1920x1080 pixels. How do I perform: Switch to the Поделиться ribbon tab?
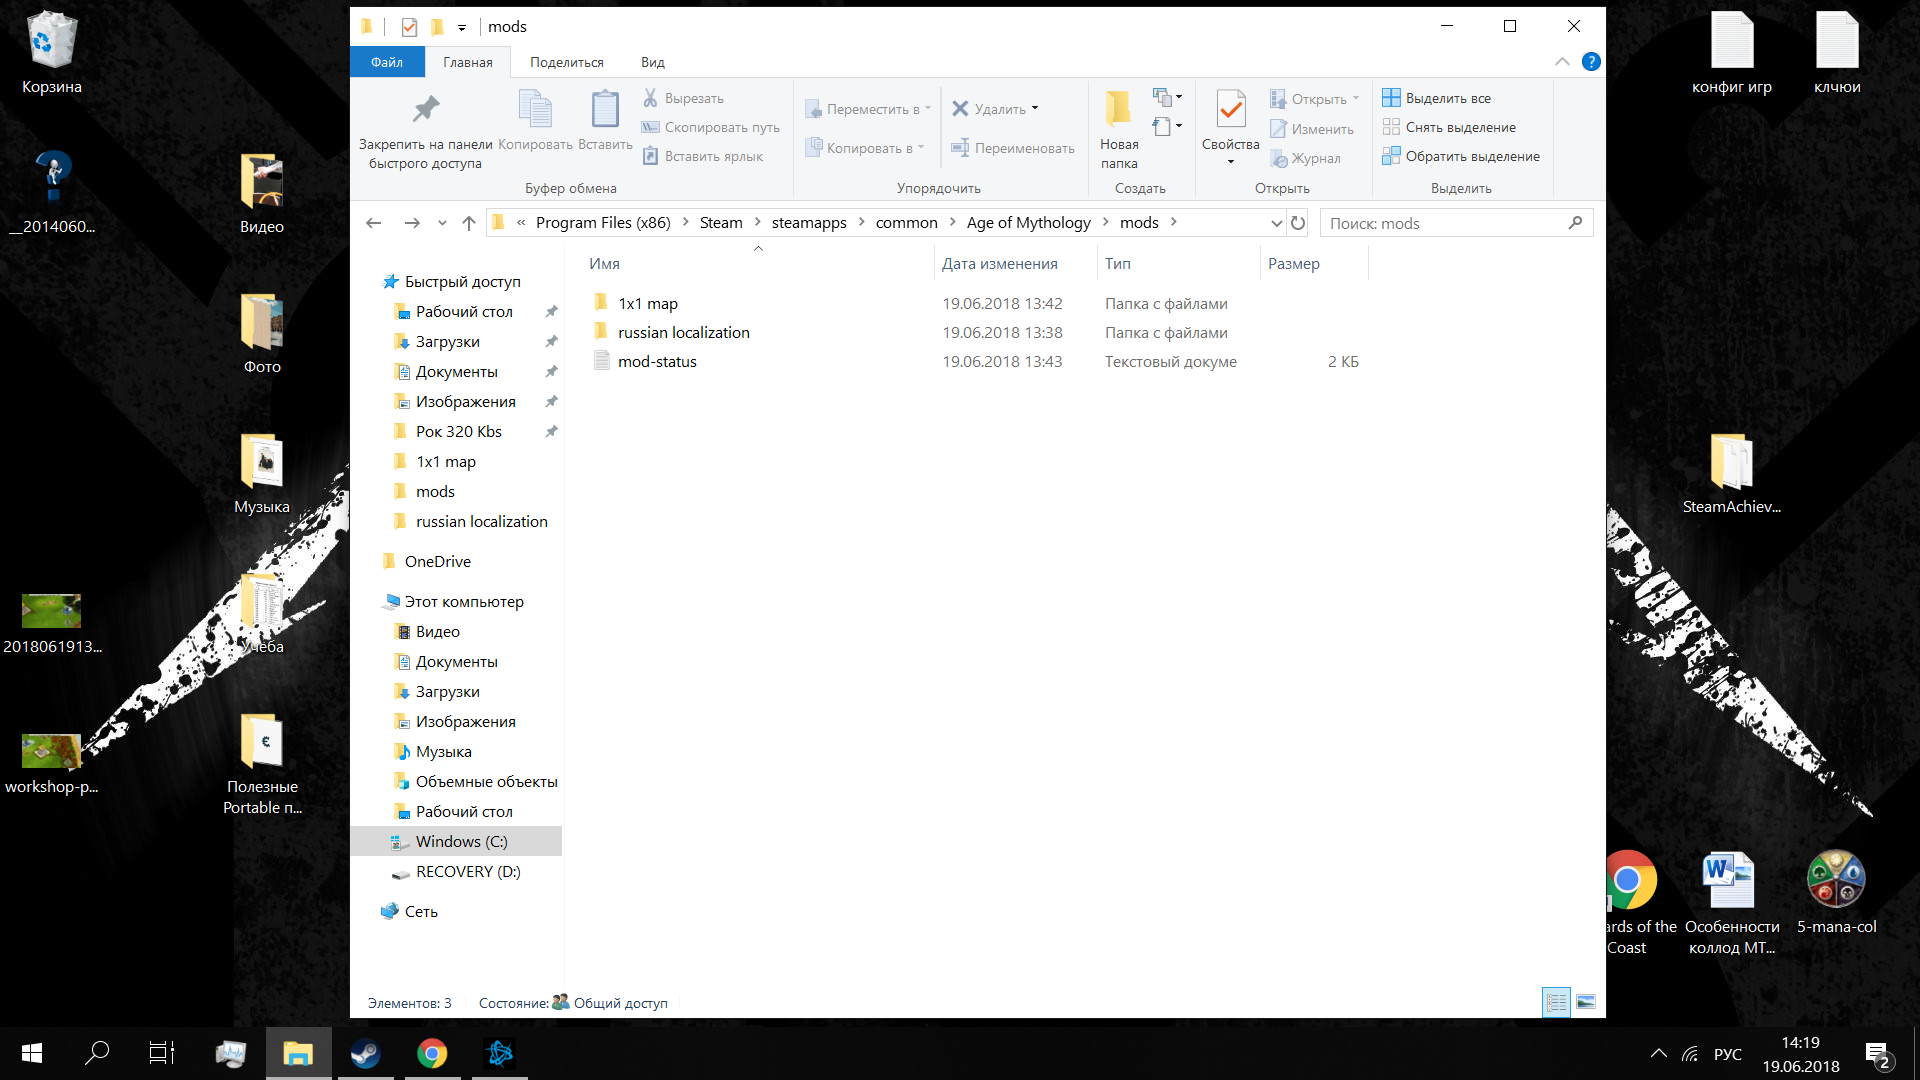[567, 62]
